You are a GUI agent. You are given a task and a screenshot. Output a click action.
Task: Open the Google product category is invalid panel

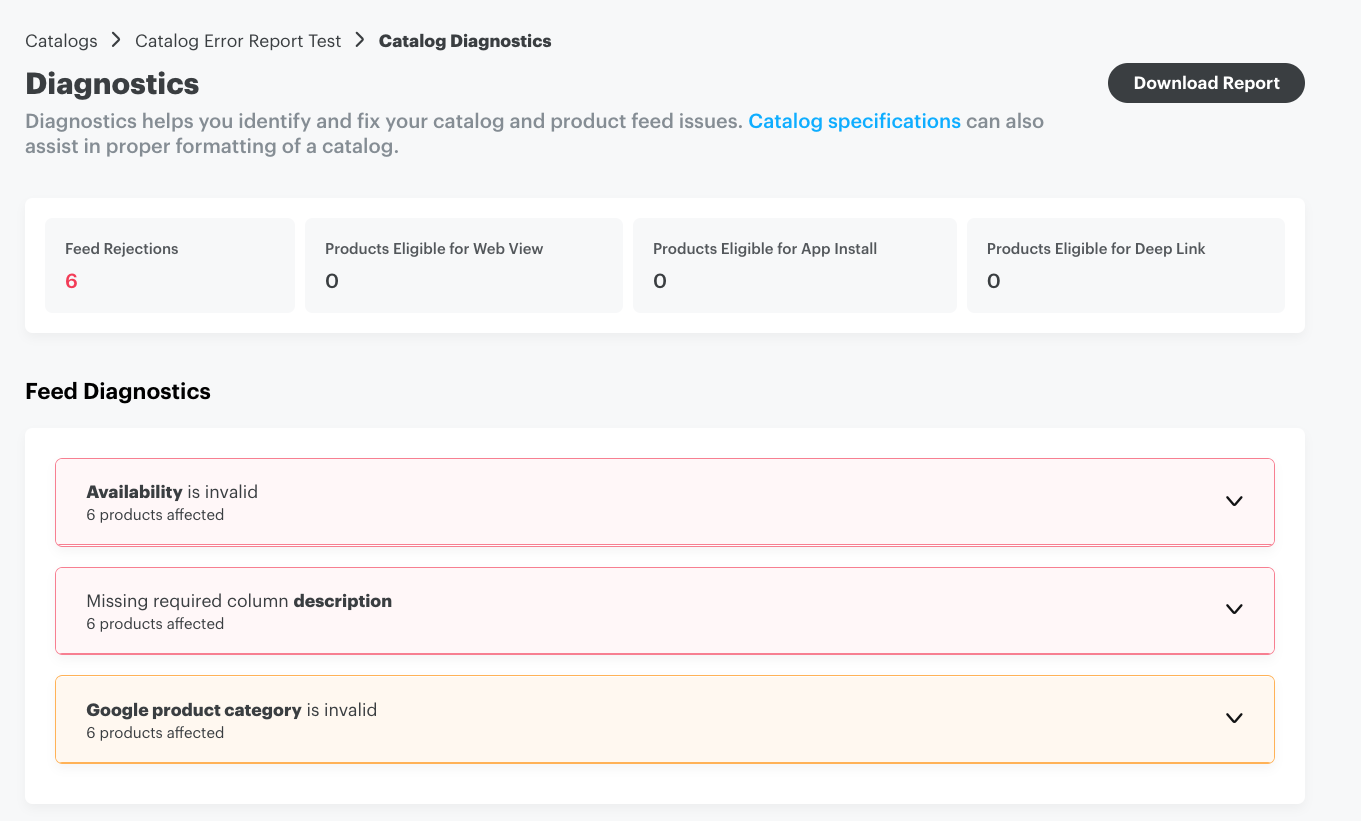click(x=665, y=719)
